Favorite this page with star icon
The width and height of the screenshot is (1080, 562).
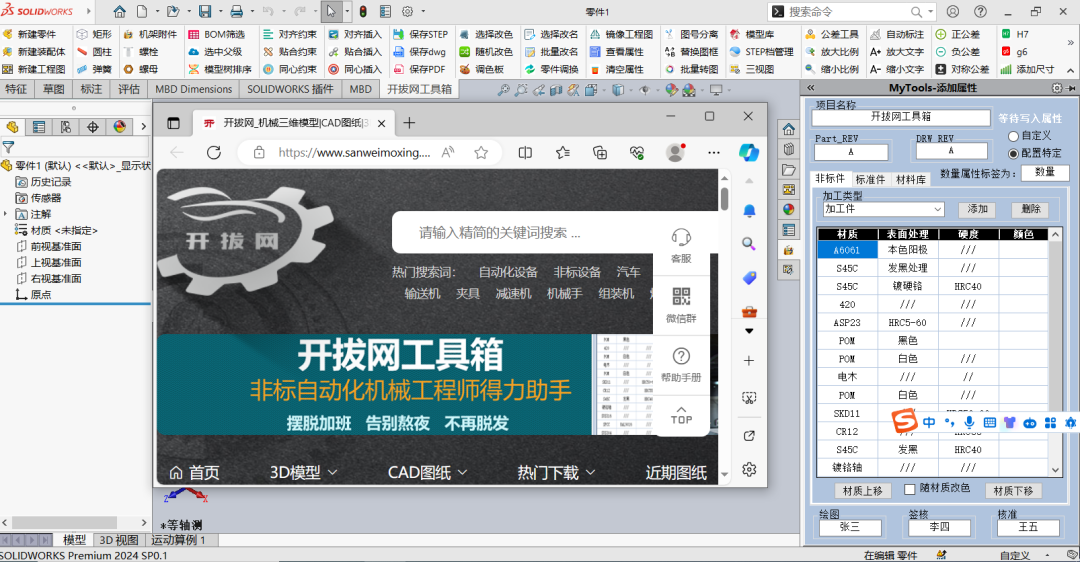coord(481,152)
